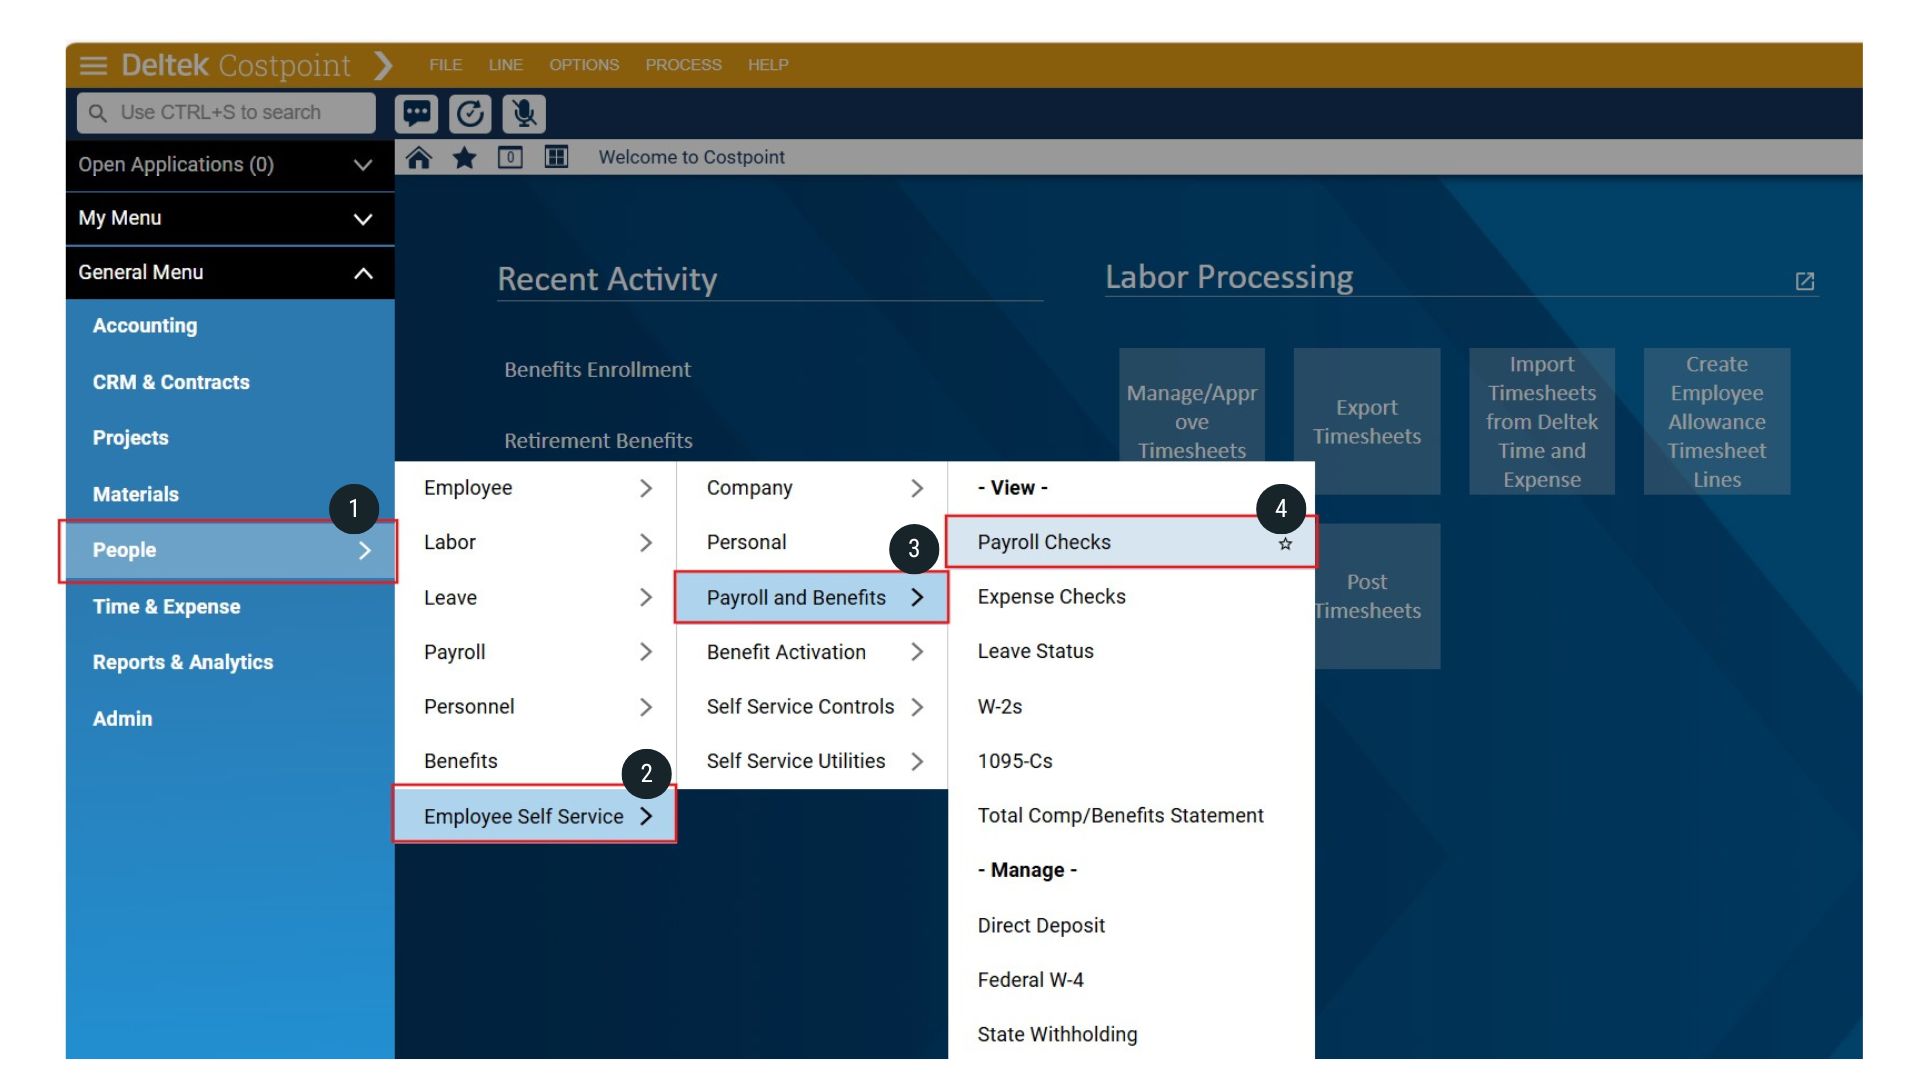The image size is (1920, 1080).
Task: Open Manage/Approve Timesheets tile
Action: click(1192, 405)
